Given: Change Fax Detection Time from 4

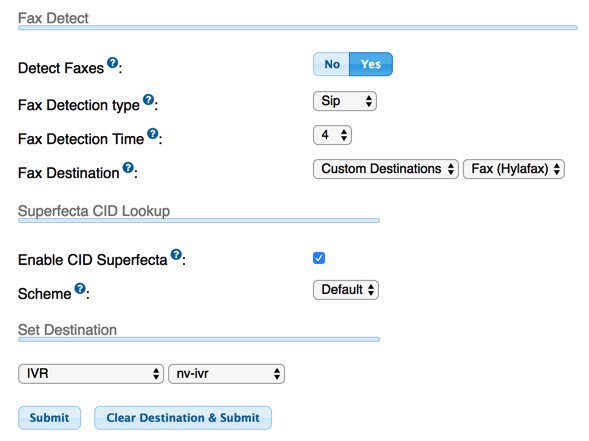Looking at the screenshot, I should 332,135.
